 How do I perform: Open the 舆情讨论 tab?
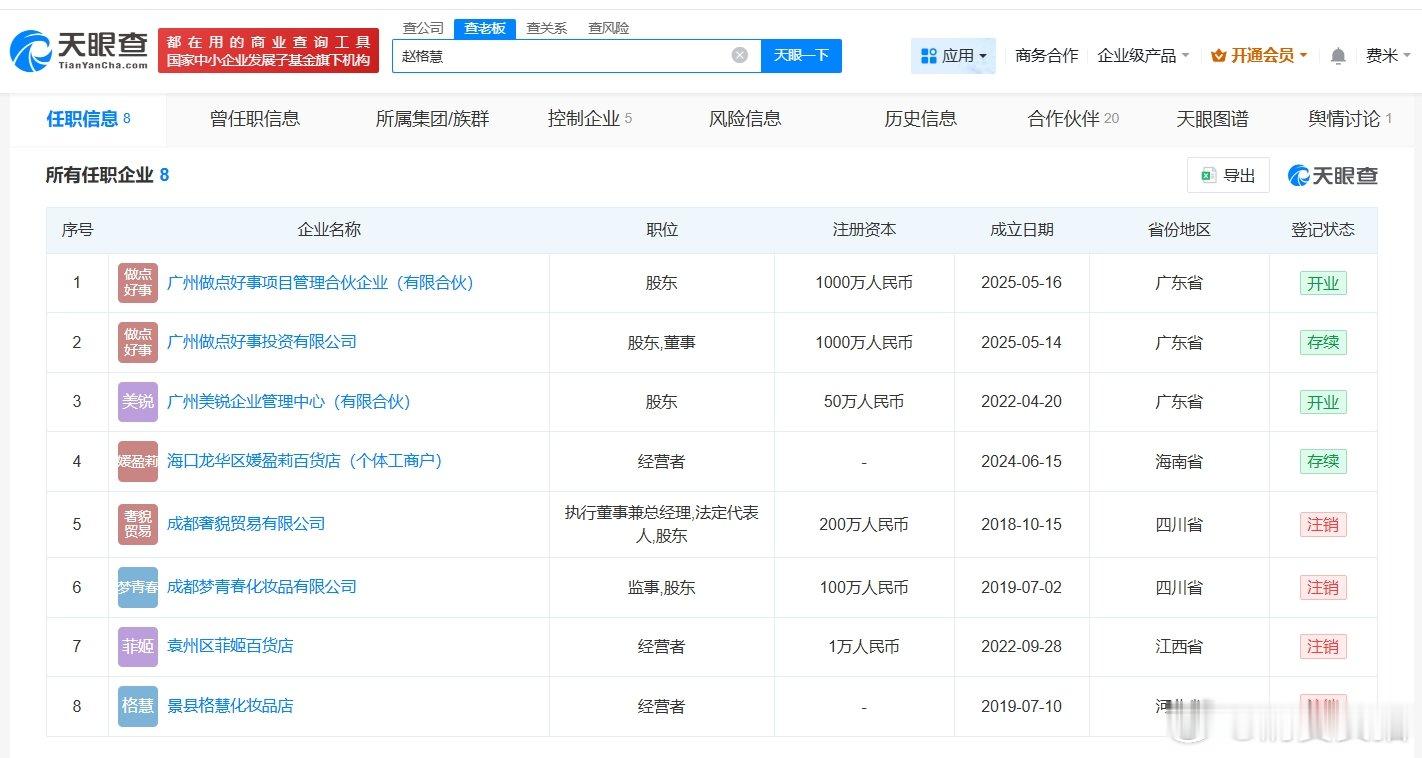(1350, 119)
